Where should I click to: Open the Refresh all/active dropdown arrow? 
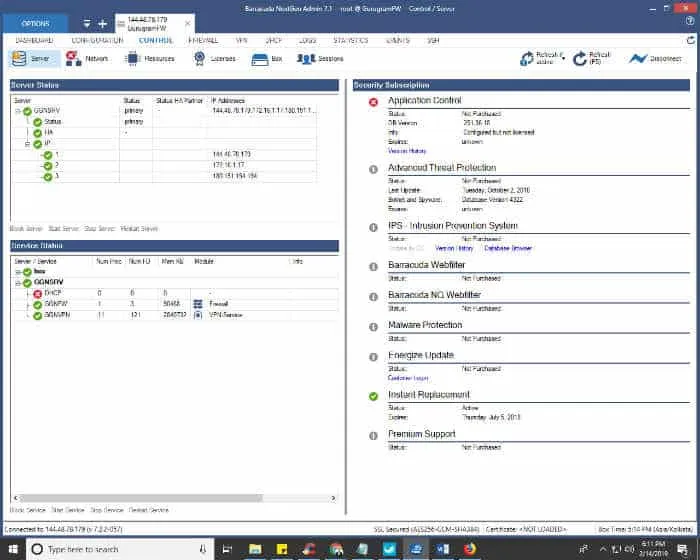click(x=563, y=58)
